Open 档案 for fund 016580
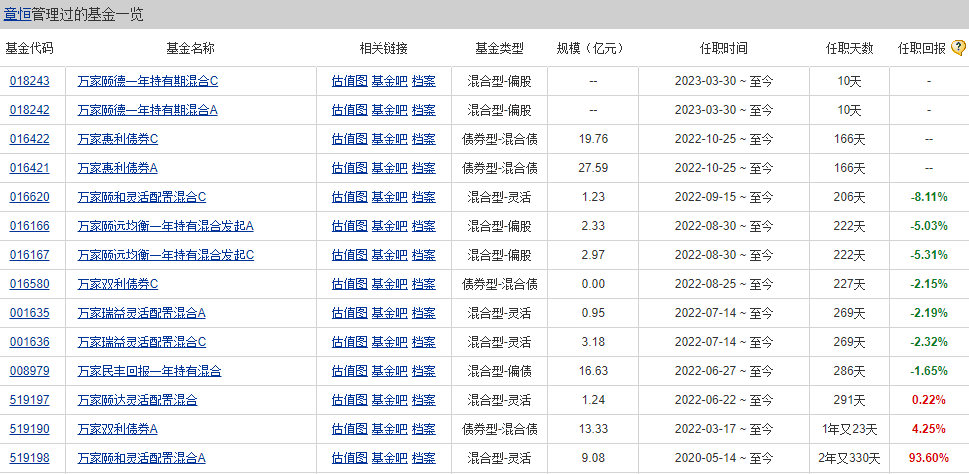The height and width of the screenshot is (474, 969). click(423, 284)
